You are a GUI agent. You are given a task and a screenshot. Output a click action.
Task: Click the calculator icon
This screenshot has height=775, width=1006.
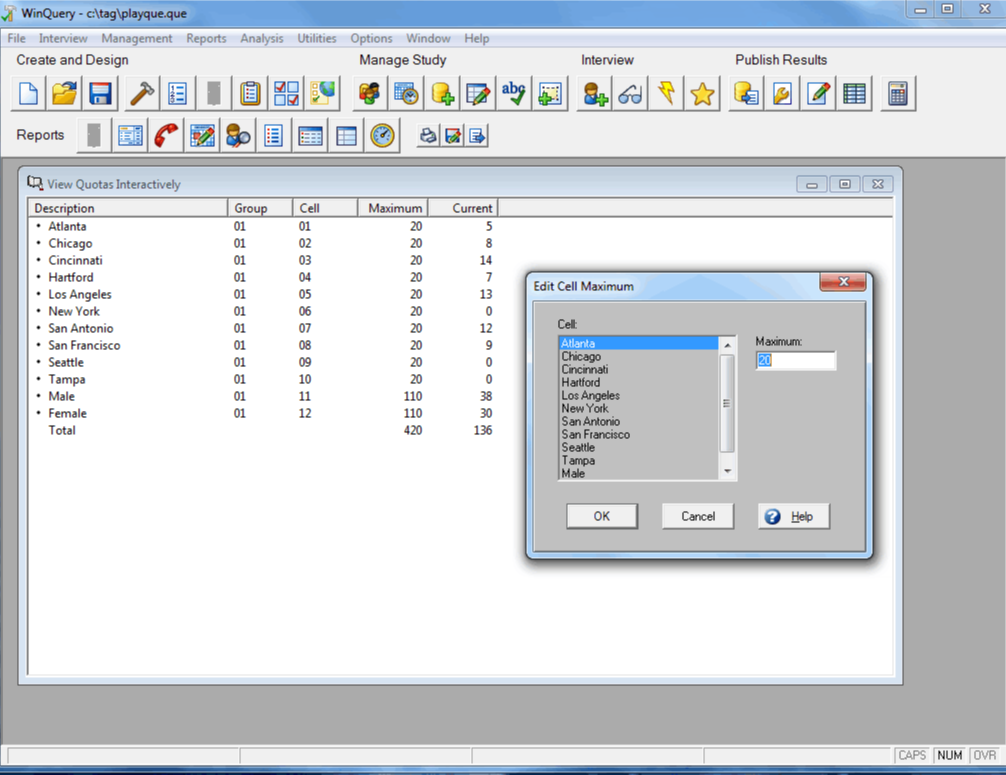898,94
